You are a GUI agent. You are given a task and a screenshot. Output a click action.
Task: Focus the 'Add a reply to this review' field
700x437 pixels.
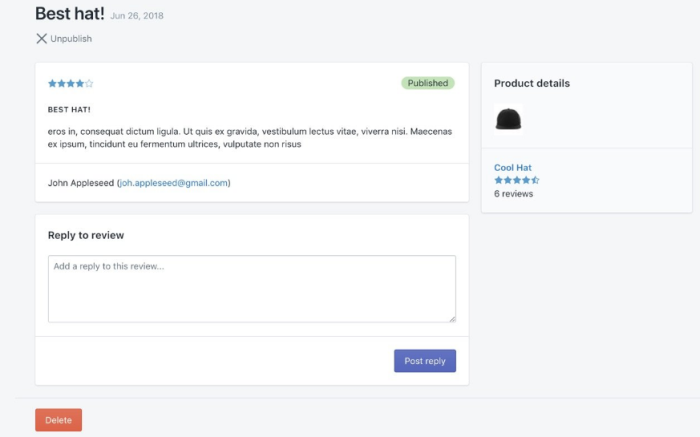(252, 289)
